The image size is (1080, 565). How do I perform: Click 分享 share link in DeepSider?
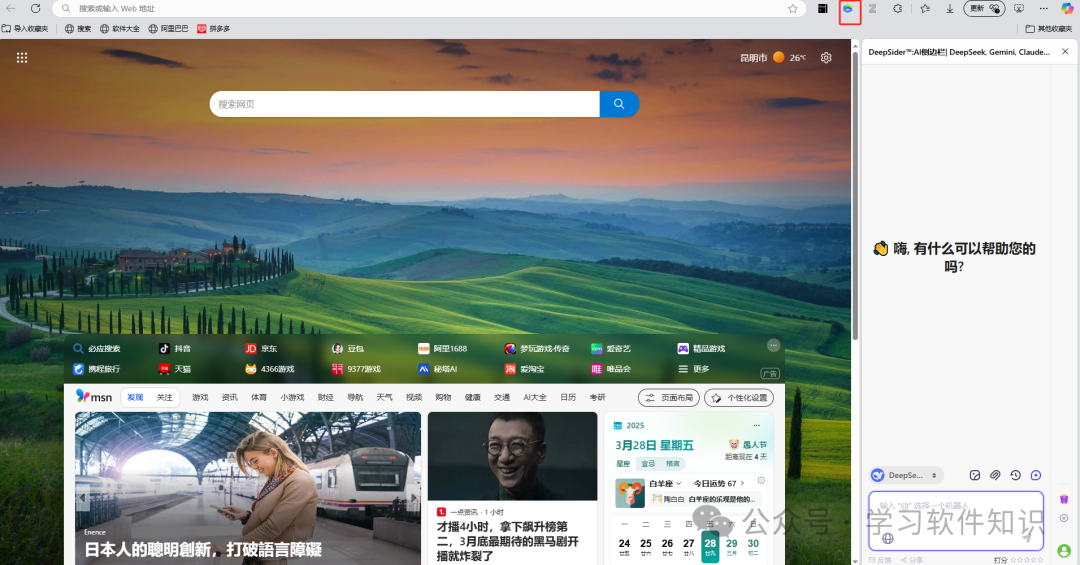coord(911,560)
